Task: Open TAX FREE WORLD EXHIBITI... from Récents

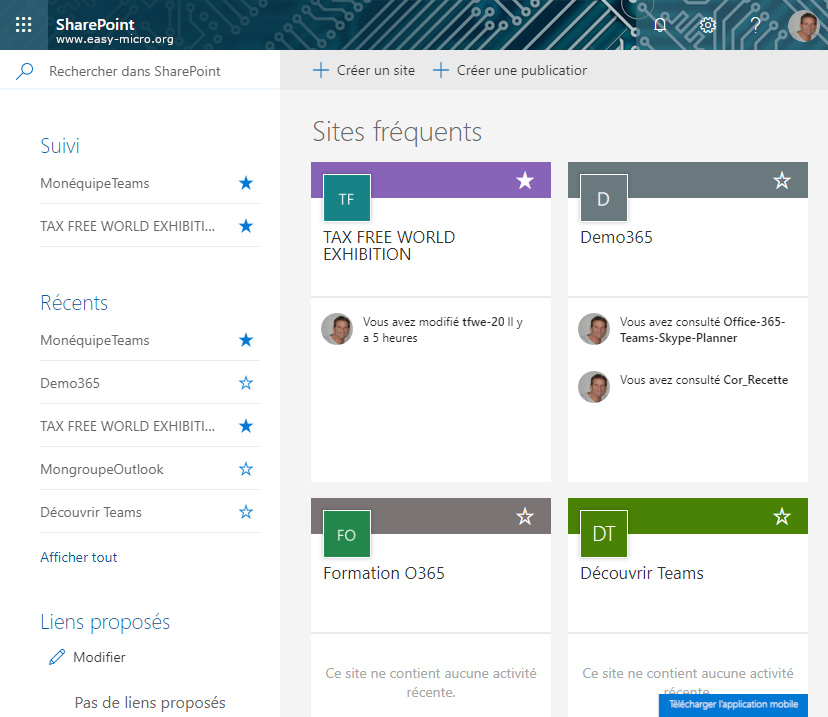Action: pyautogui.click(x=127, y=426)
